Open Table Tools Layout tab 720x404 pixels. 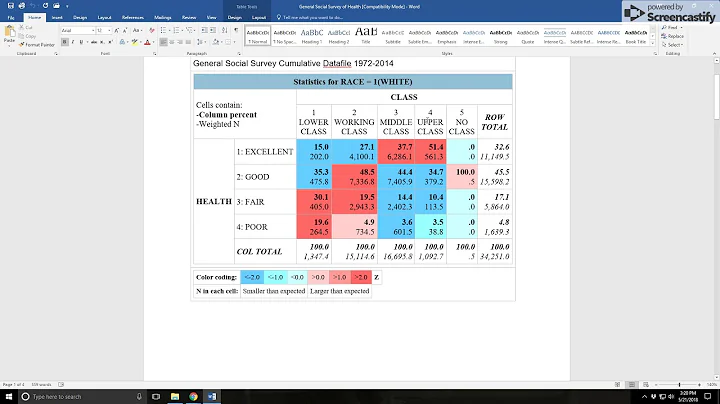coord(259,17)
